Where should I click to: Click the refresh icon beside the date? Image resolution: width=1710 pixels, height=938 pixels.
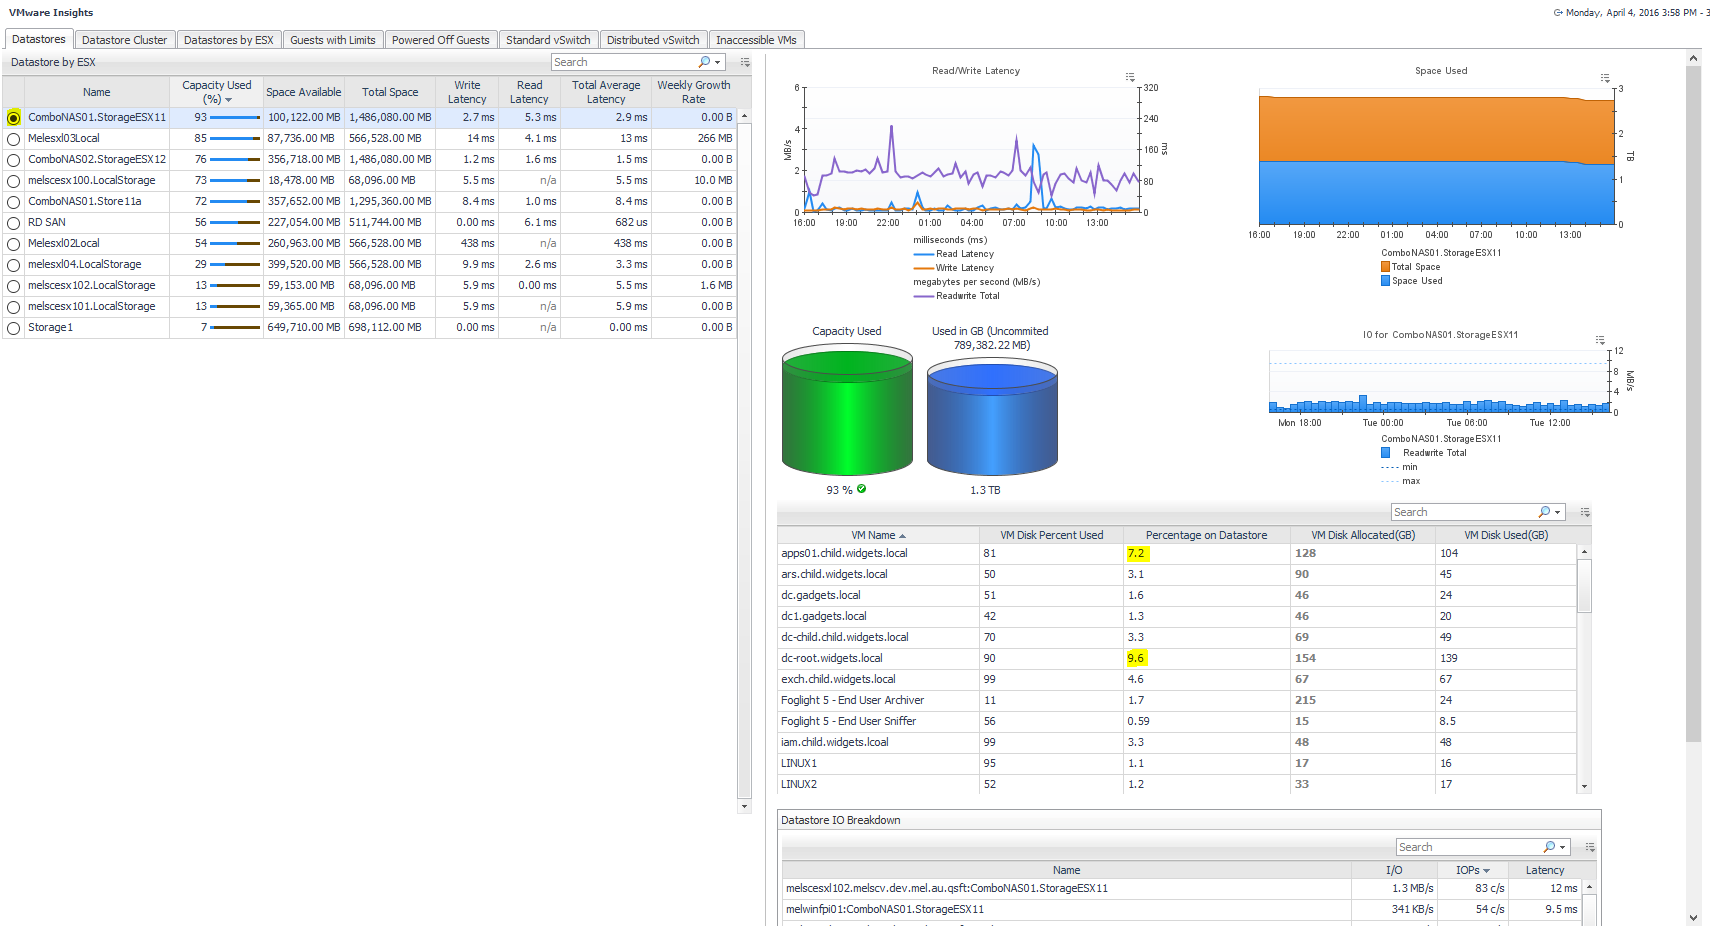coord(1558,13)
